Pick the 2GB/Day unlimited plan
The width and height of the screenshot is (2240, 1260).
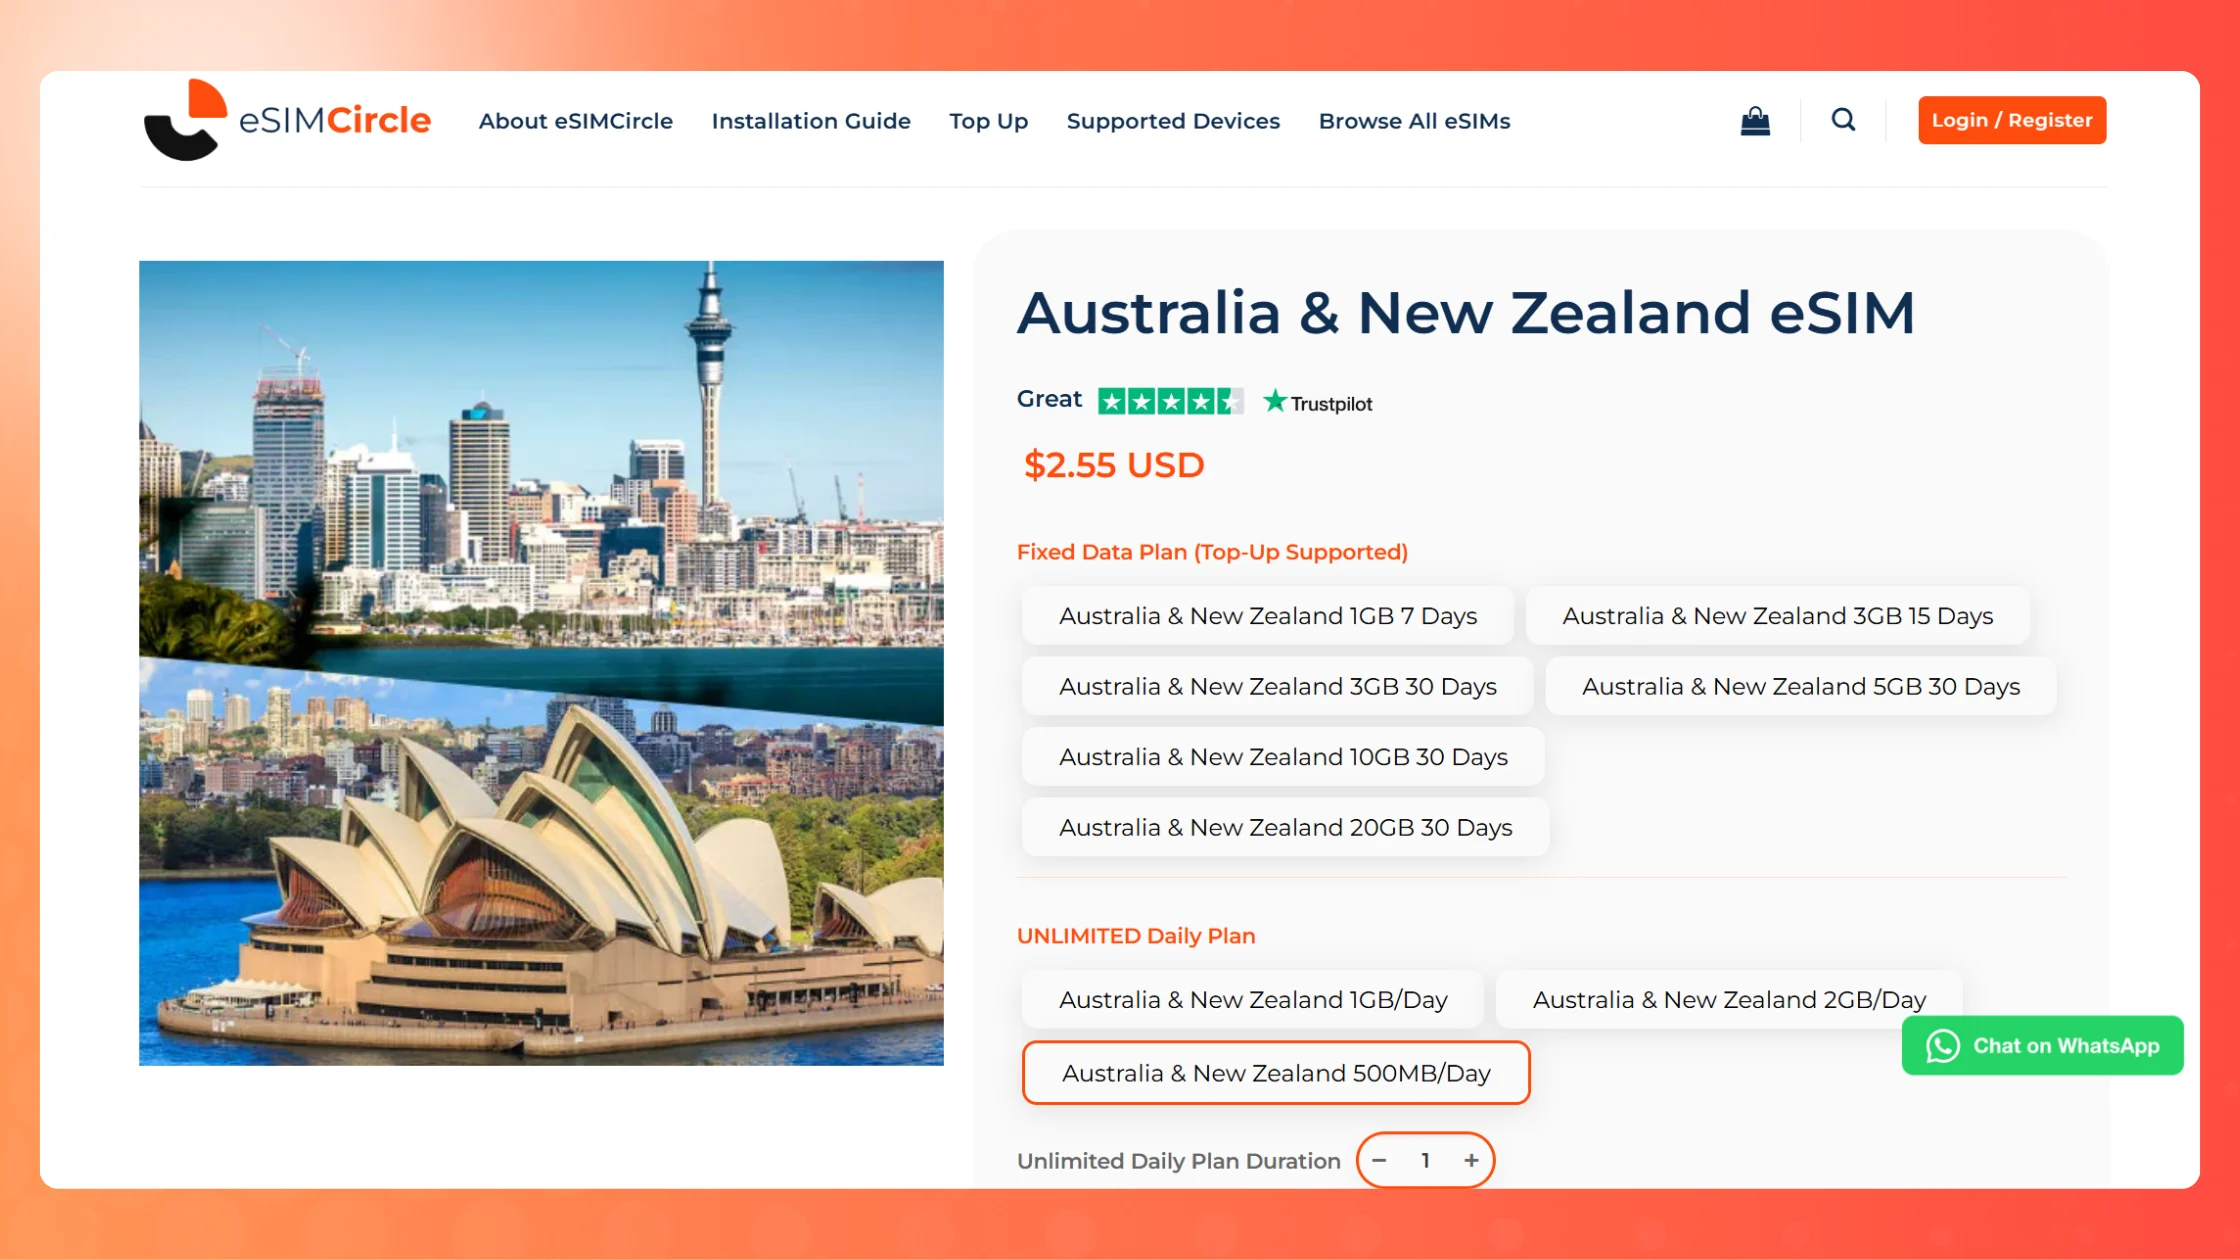click(x=1728, y=1000)
